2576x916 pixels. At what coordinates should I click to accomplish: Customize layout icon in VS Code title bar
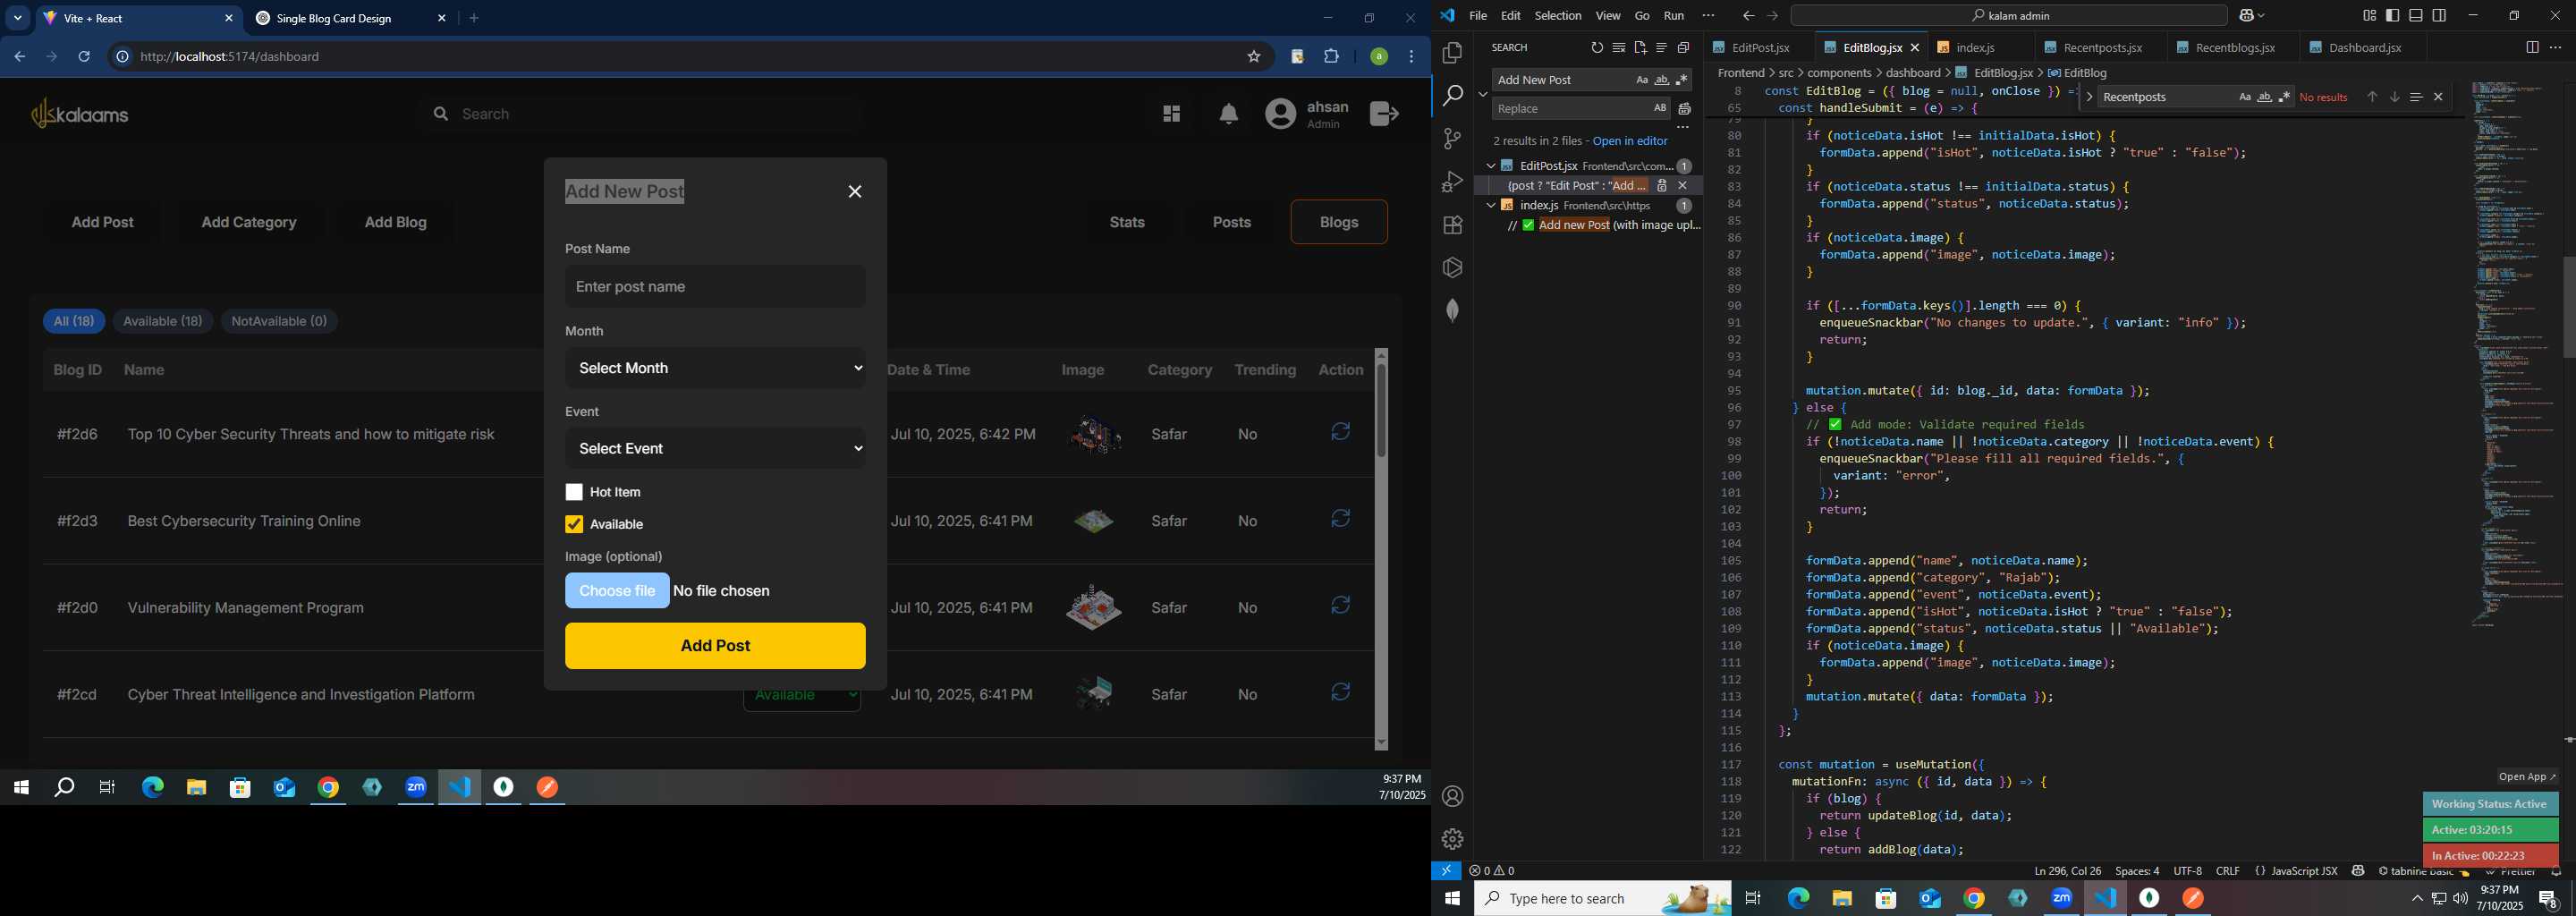2369,16
